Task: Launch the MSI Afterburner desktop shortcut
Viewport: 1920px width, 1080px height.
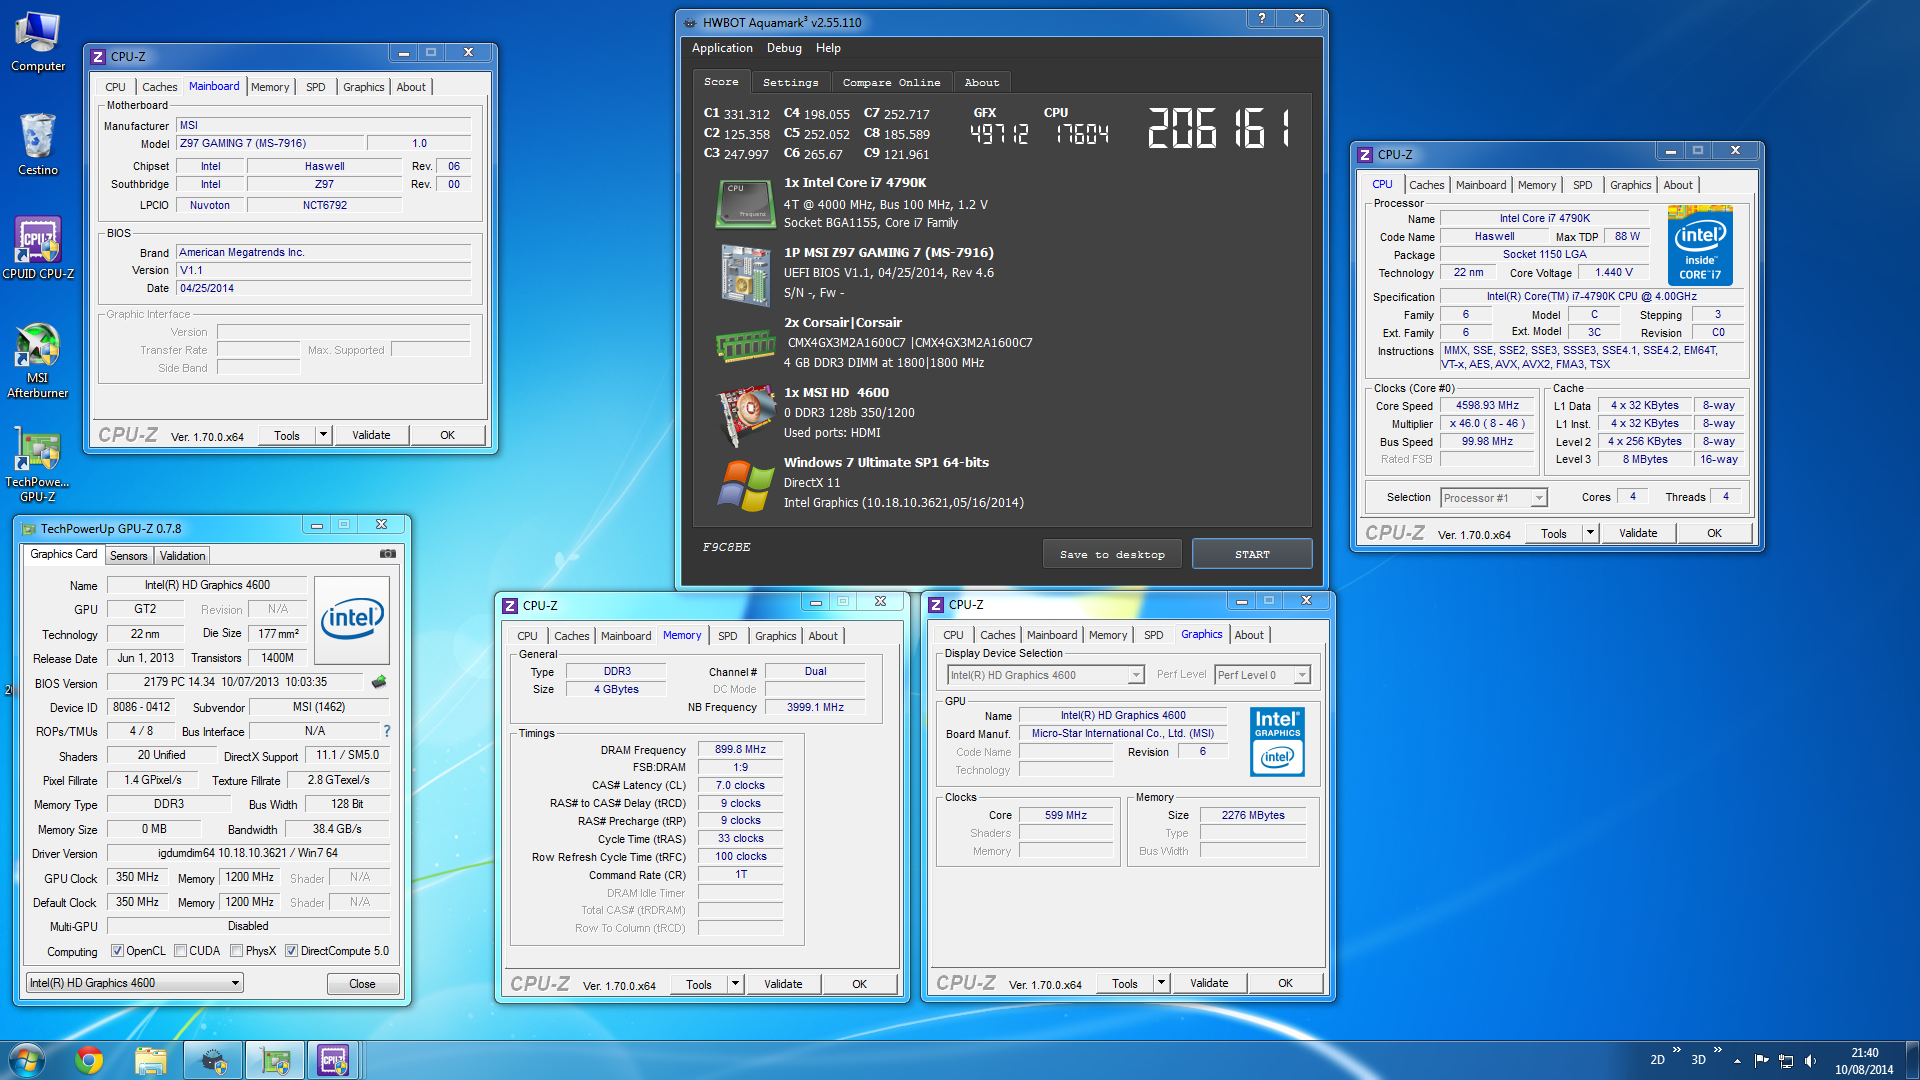Action: (x=38, y=360)
